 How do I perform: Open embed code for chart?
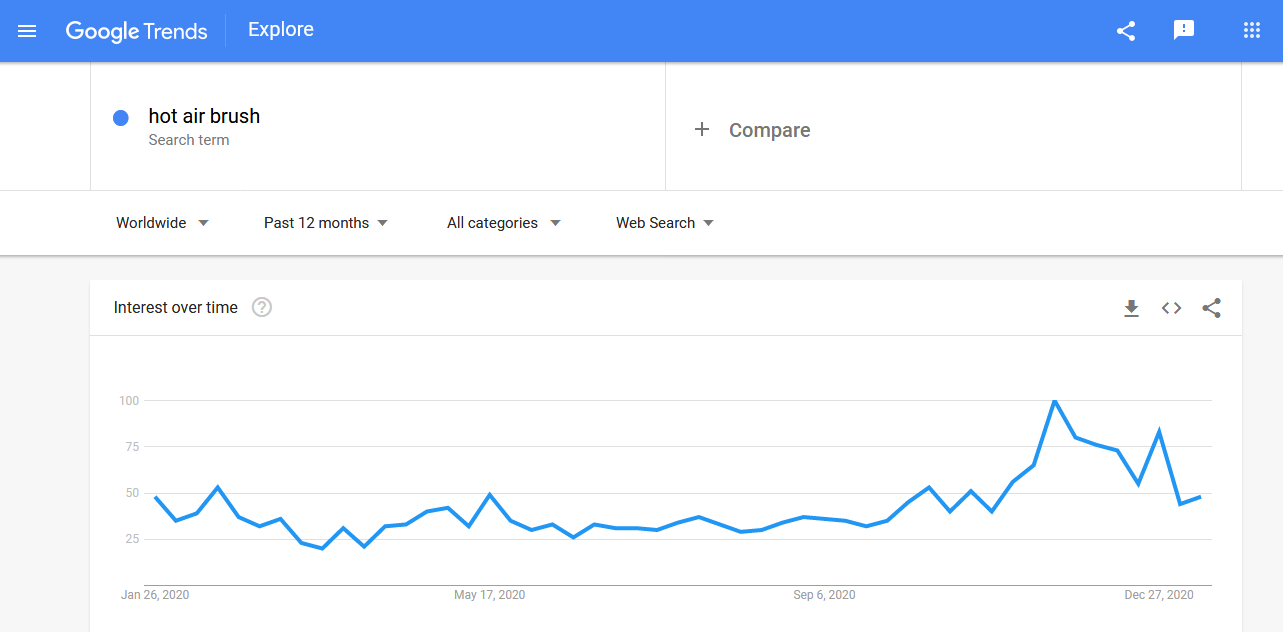tap(1172, 308)
